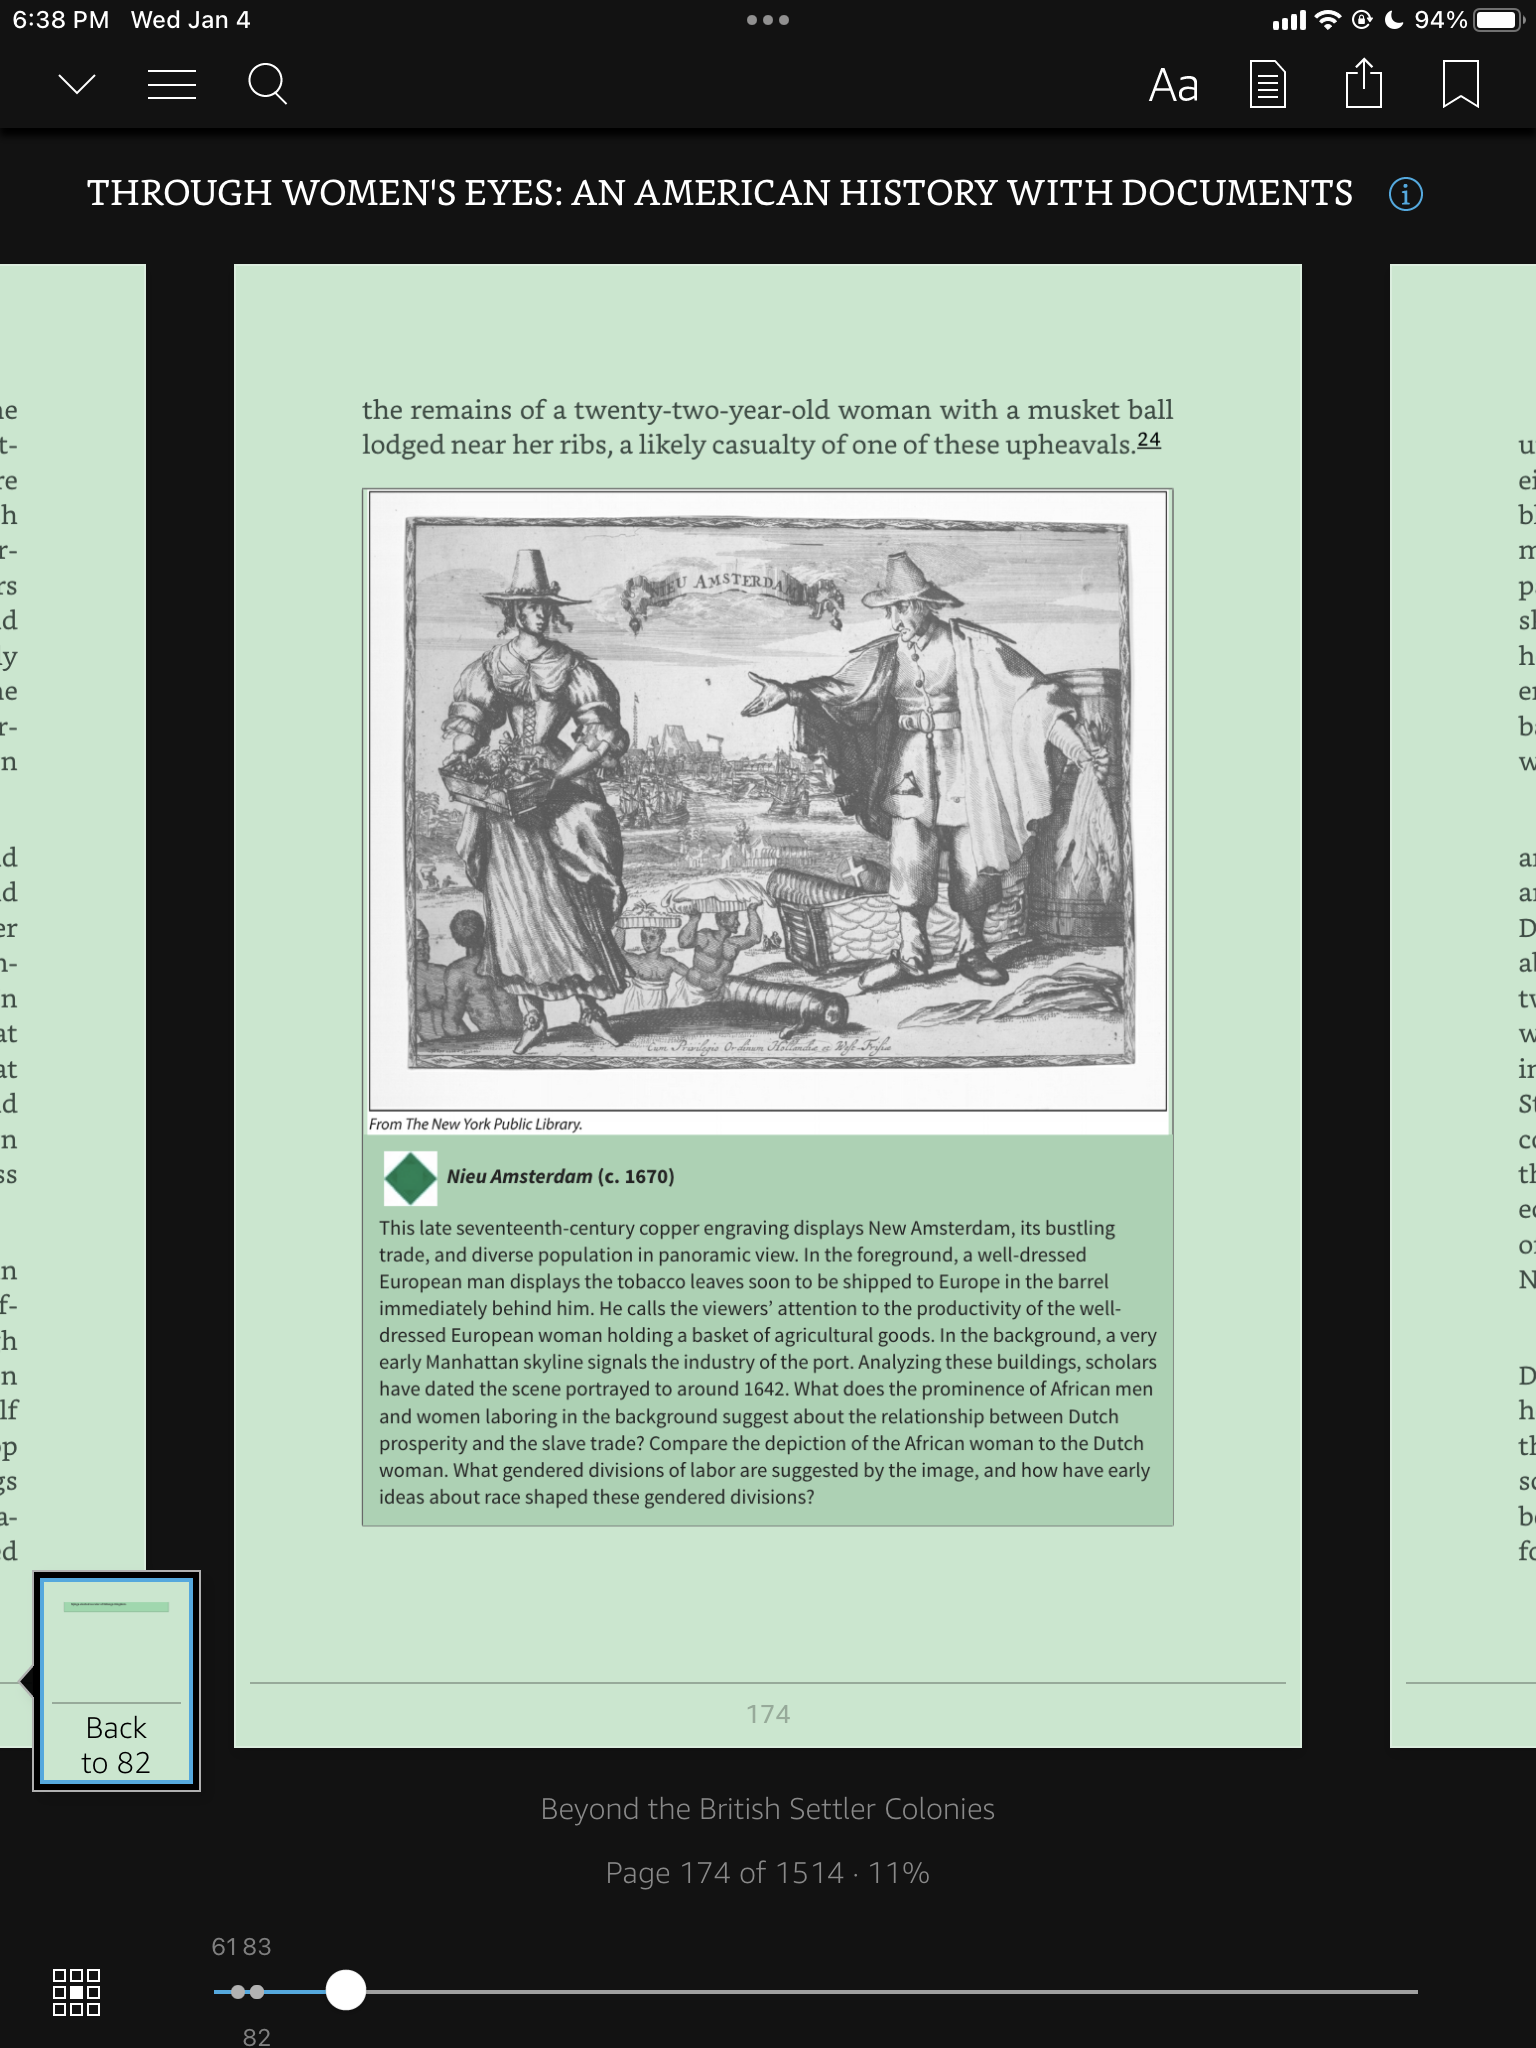
Task: Tap the book title heading
Action: click(720, 193)
